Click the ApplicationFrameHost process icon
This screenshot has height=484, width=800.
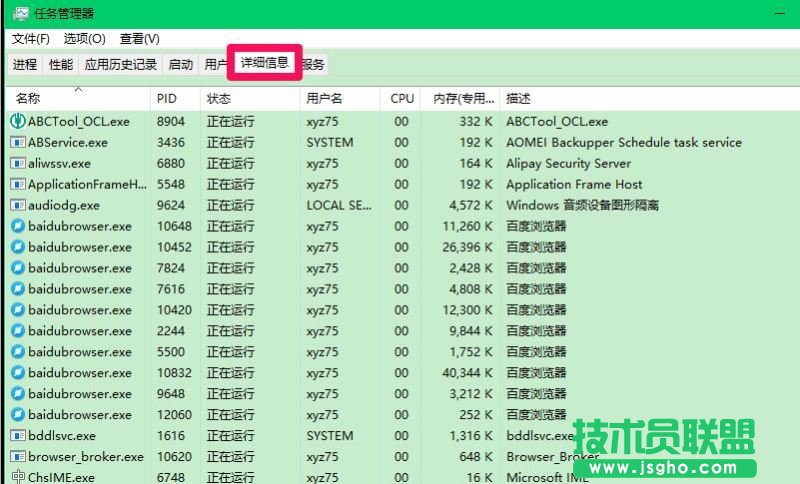point(18,184)
